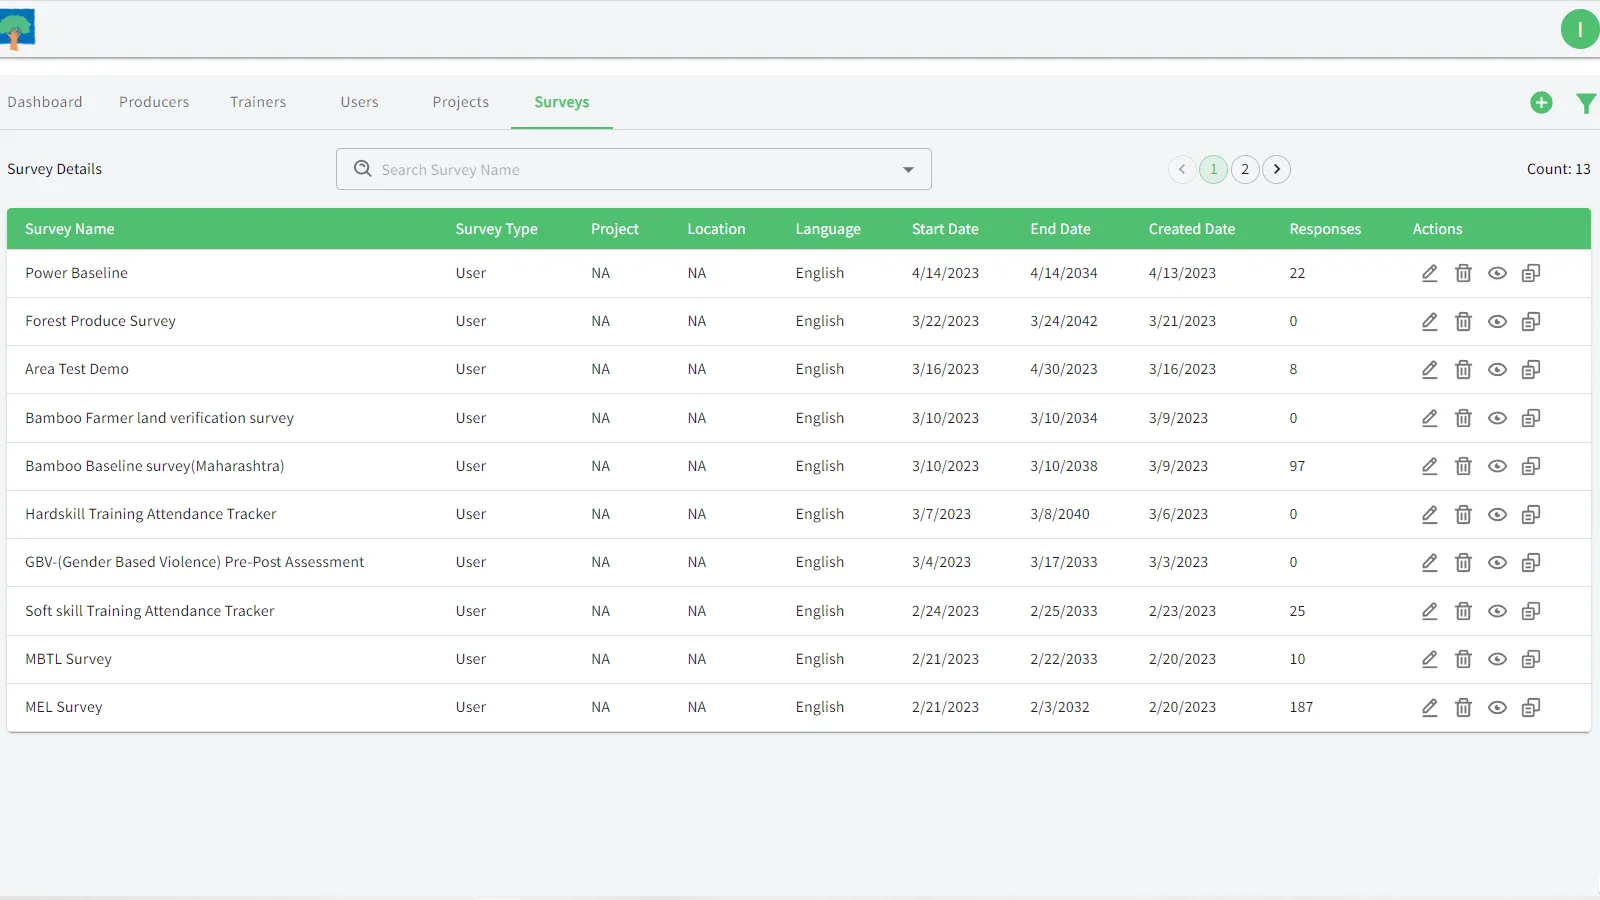Edit the MEL Survey

pos(1430,707)
